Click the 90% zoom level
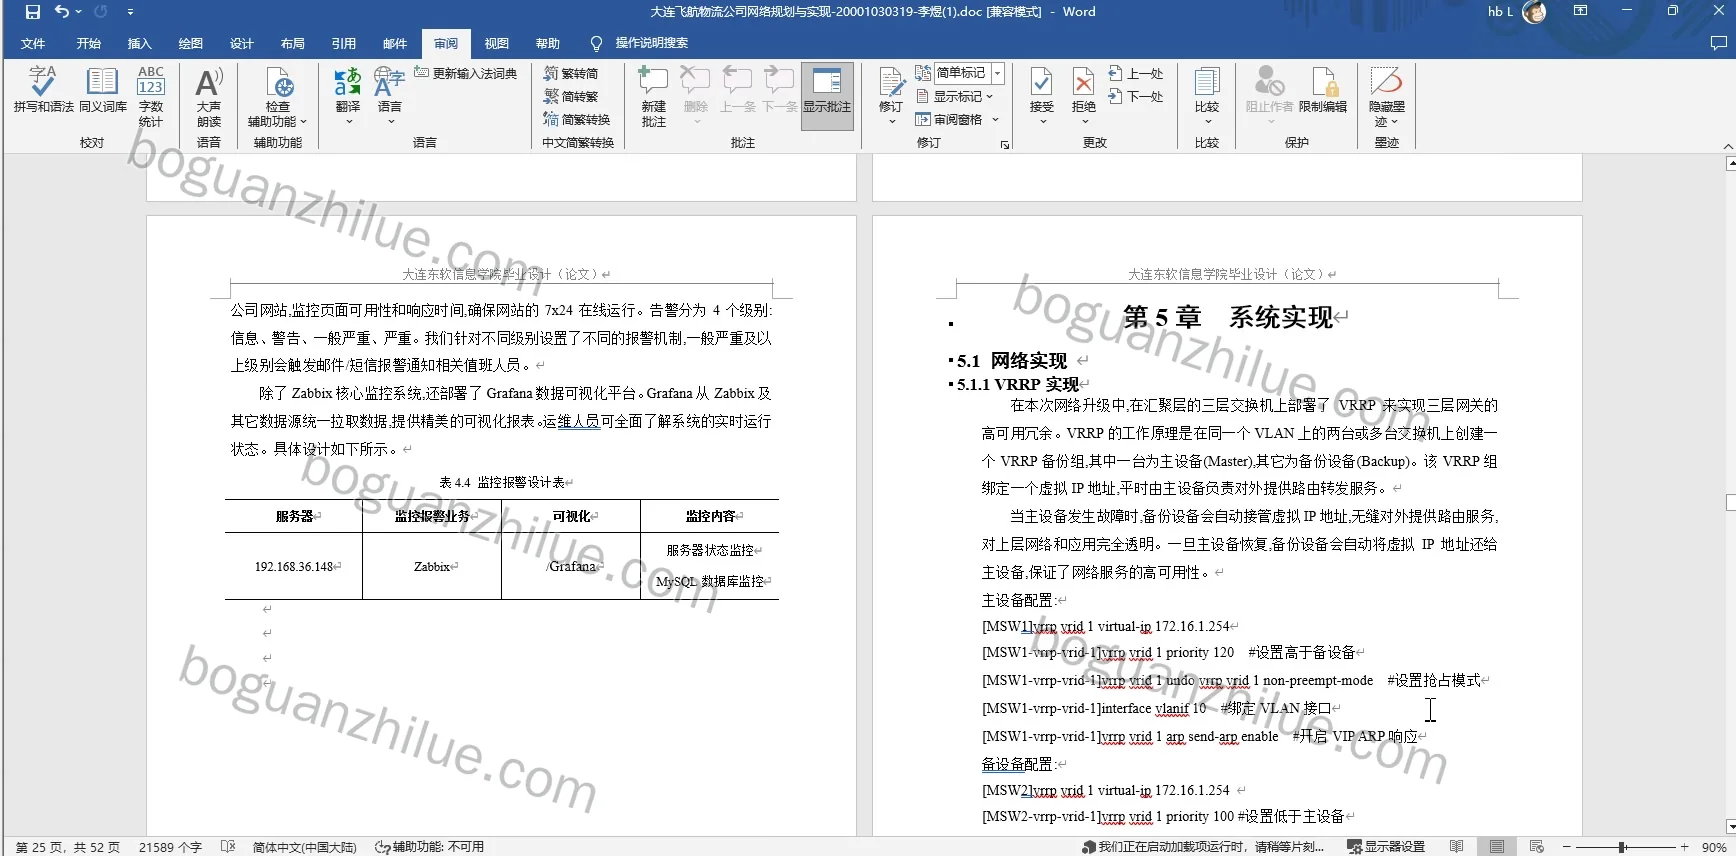This screenshot has height=856, width=1736. tap(1714, 847)
